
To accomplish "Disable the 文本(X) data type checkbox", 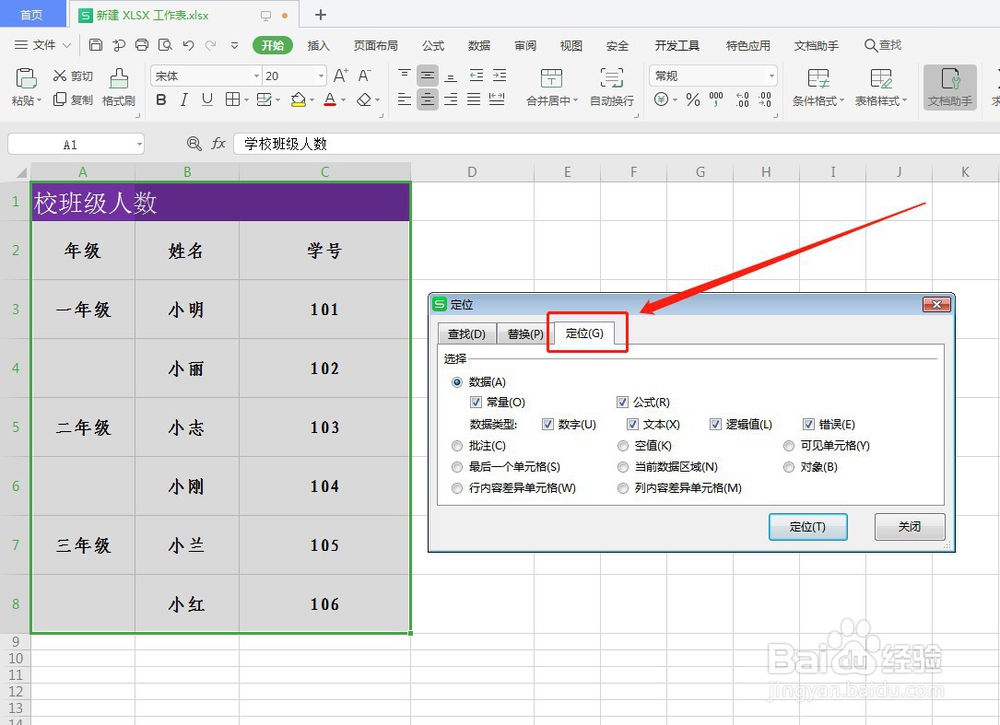I will (x=631, y=424).
